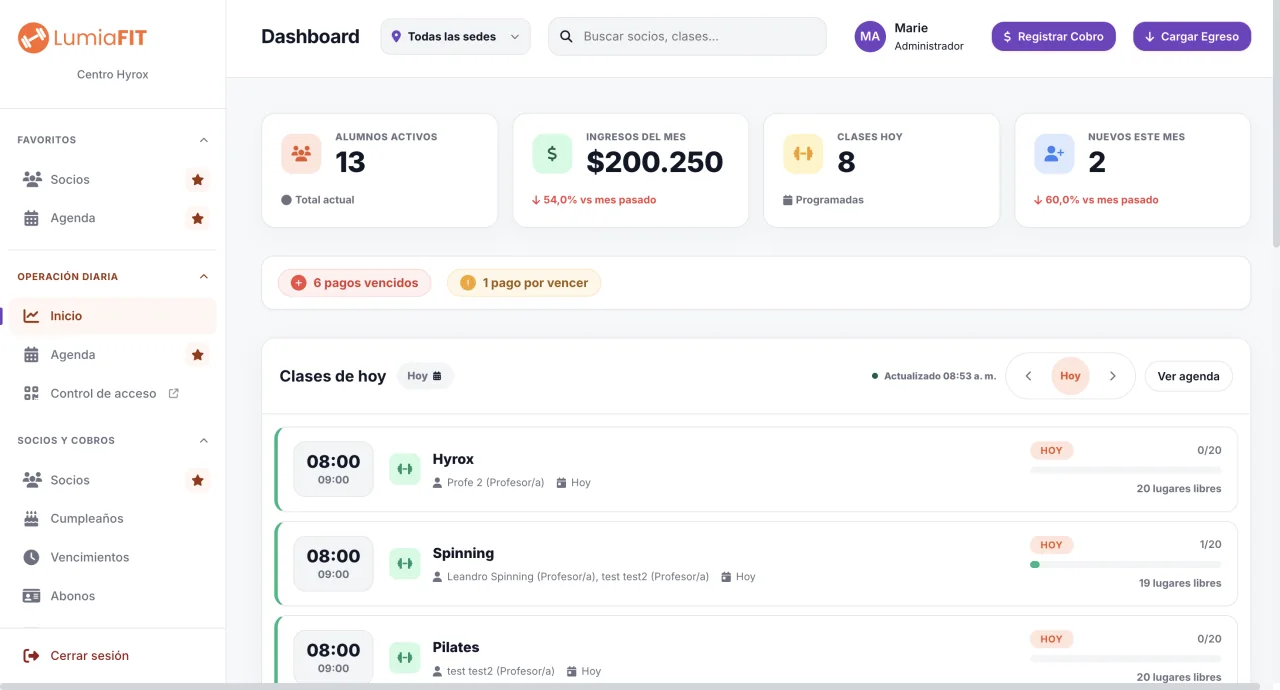Select the round Hoy button in the date navigator
The height and width of the screenshot is (690, 1280).
(1070, 376)
